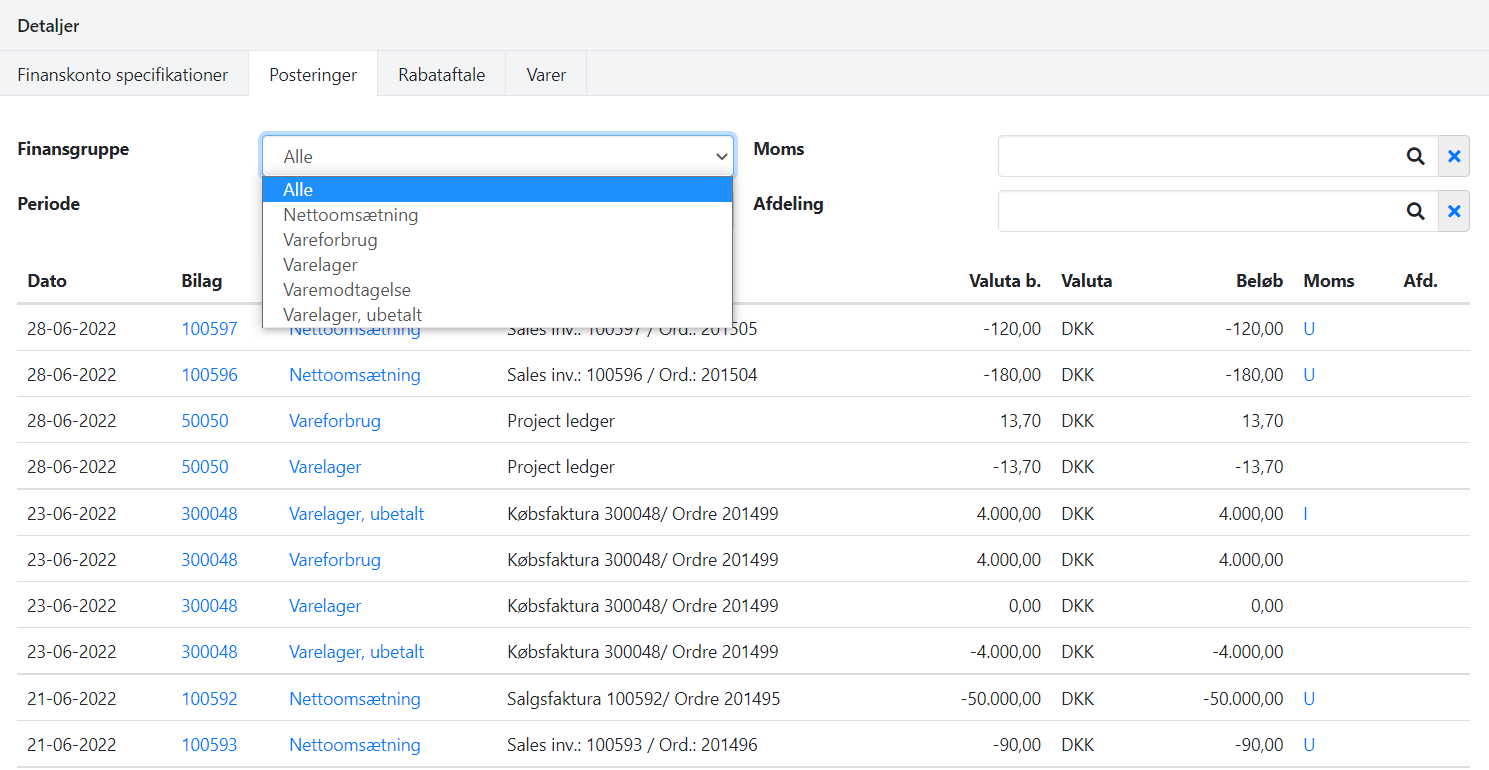Image resolution: width=1489 pixels, height=770 pixels.
Task: Open bilag 100597 link
Action: pos(209,329)
